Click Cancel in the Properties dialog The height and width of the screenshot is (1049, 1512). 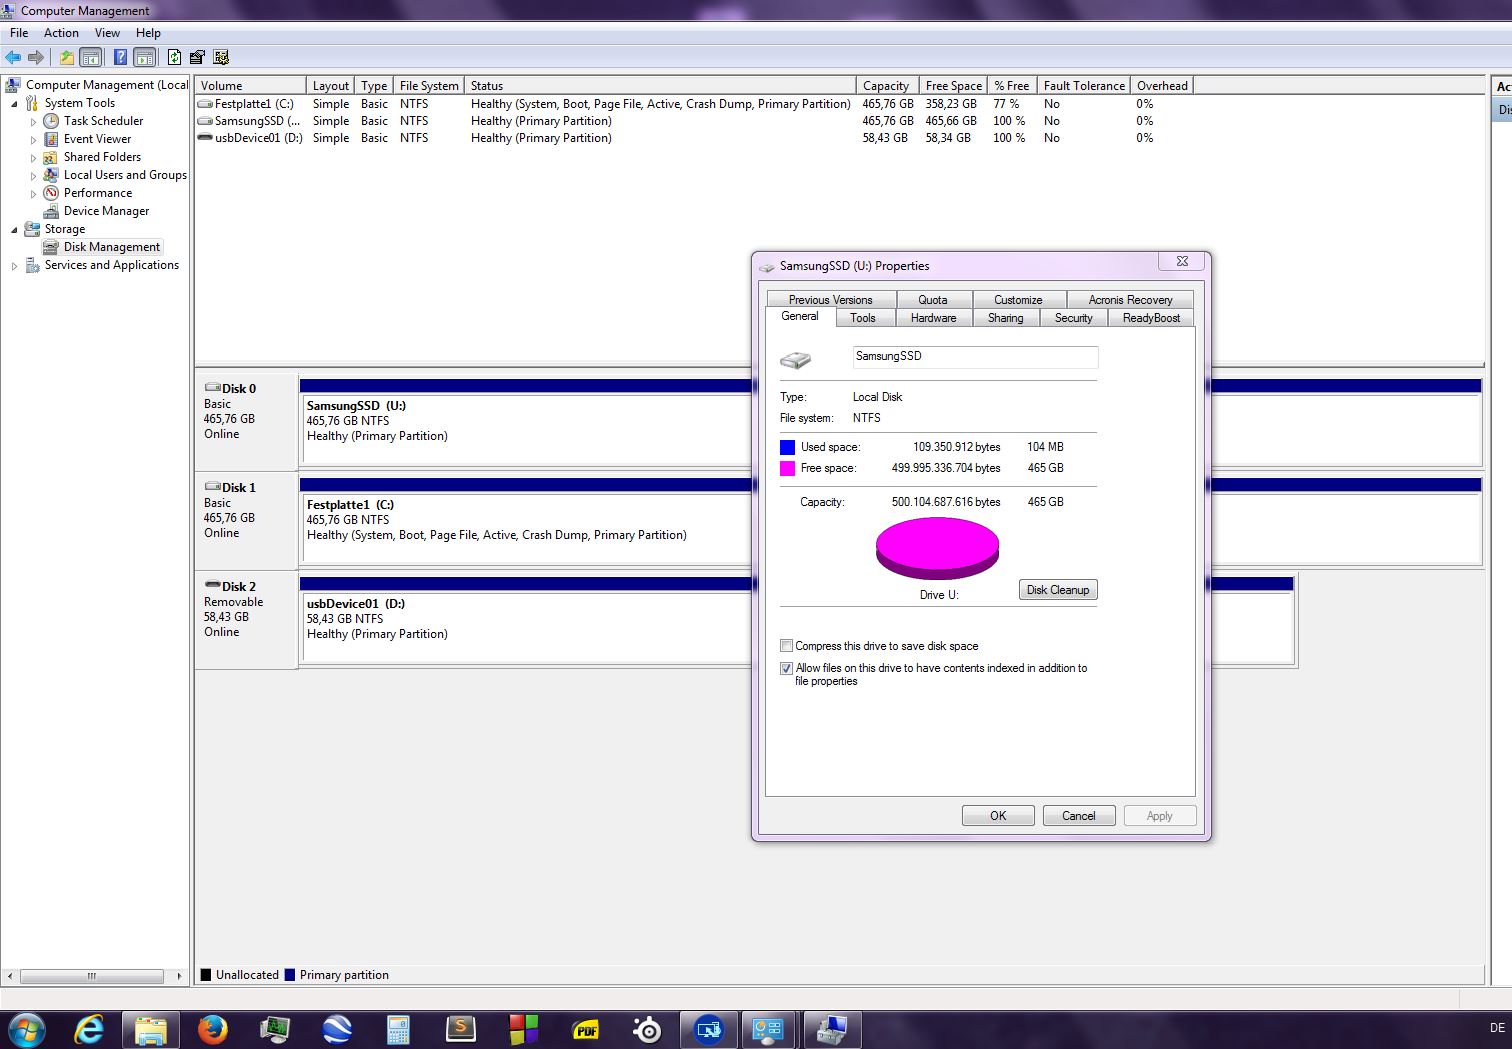tap(1079, 816)
